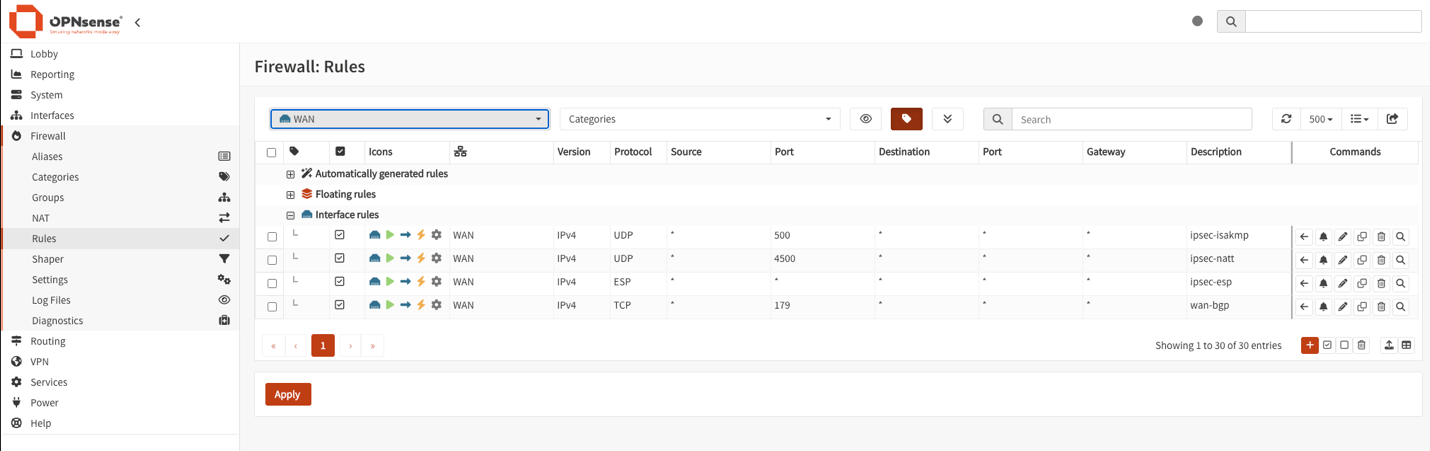
Task: Click the quick (lightning) icon on the wan-bgp rule
Action: 421,305
